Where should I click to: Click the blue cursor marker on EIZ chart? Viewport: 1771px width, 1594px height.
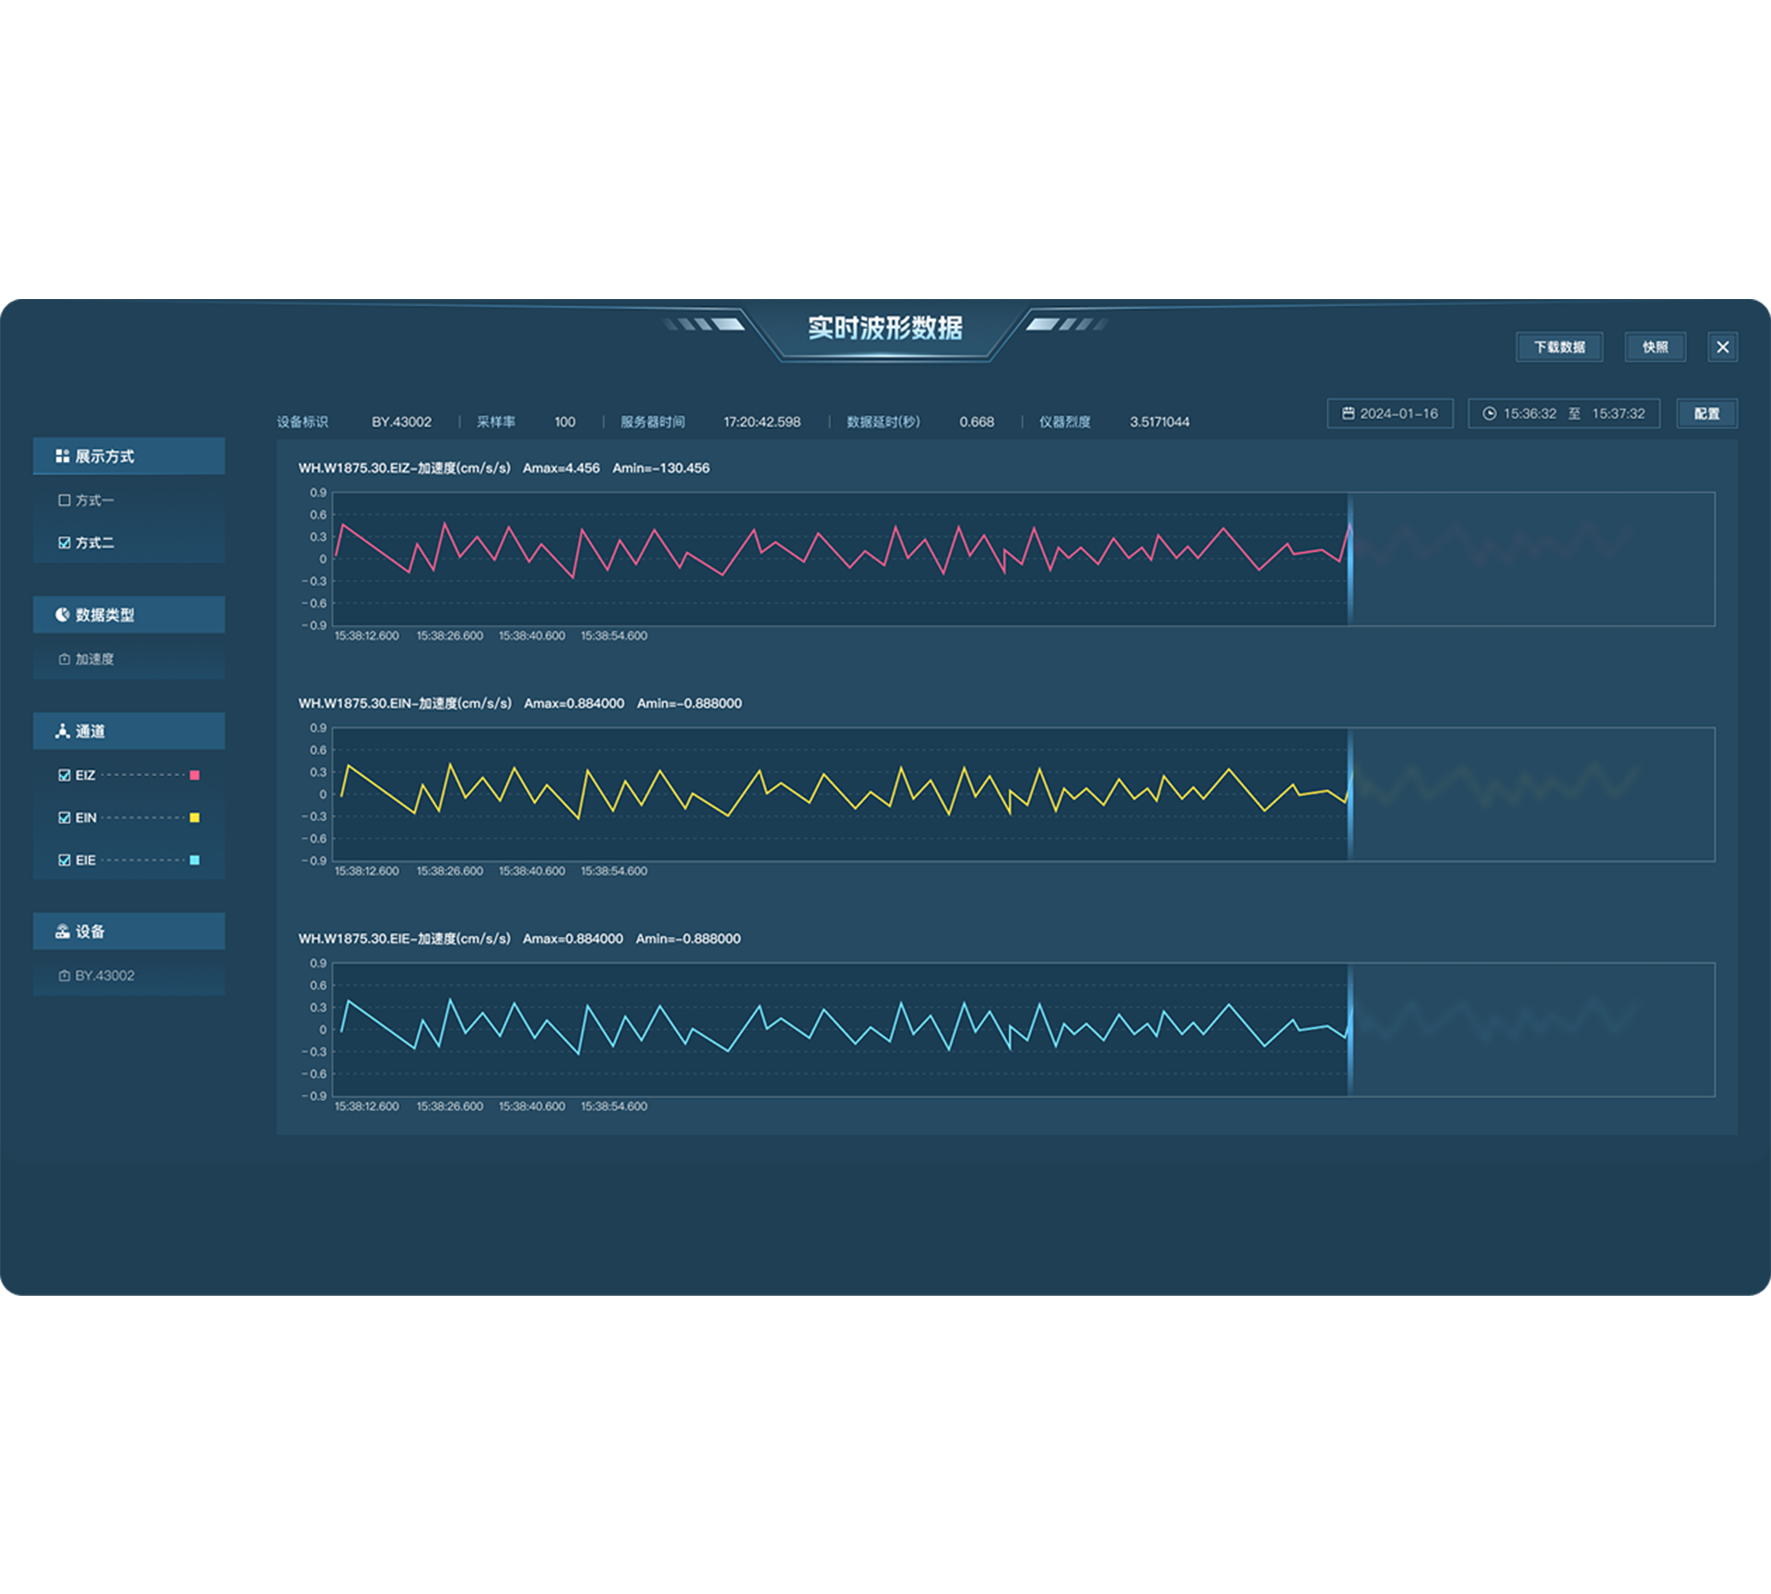[1349, 559]
